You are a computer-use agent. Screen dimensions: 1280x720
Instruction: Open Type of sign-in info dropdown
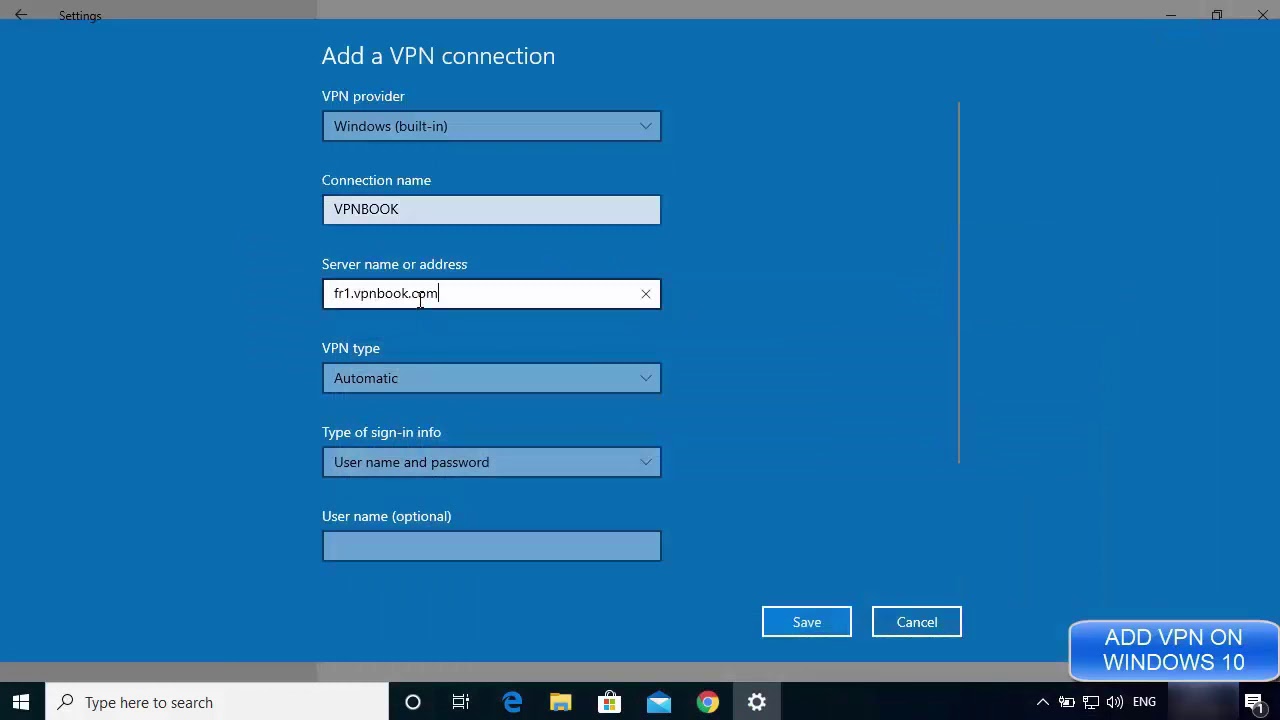tap(491, 462)
